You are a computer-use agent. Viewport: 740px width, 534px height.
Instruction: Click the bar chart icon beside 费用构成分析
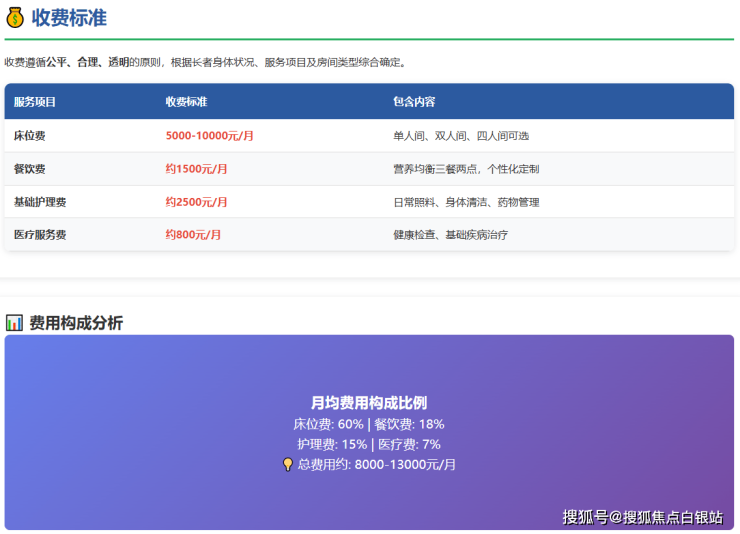point(14,322)
